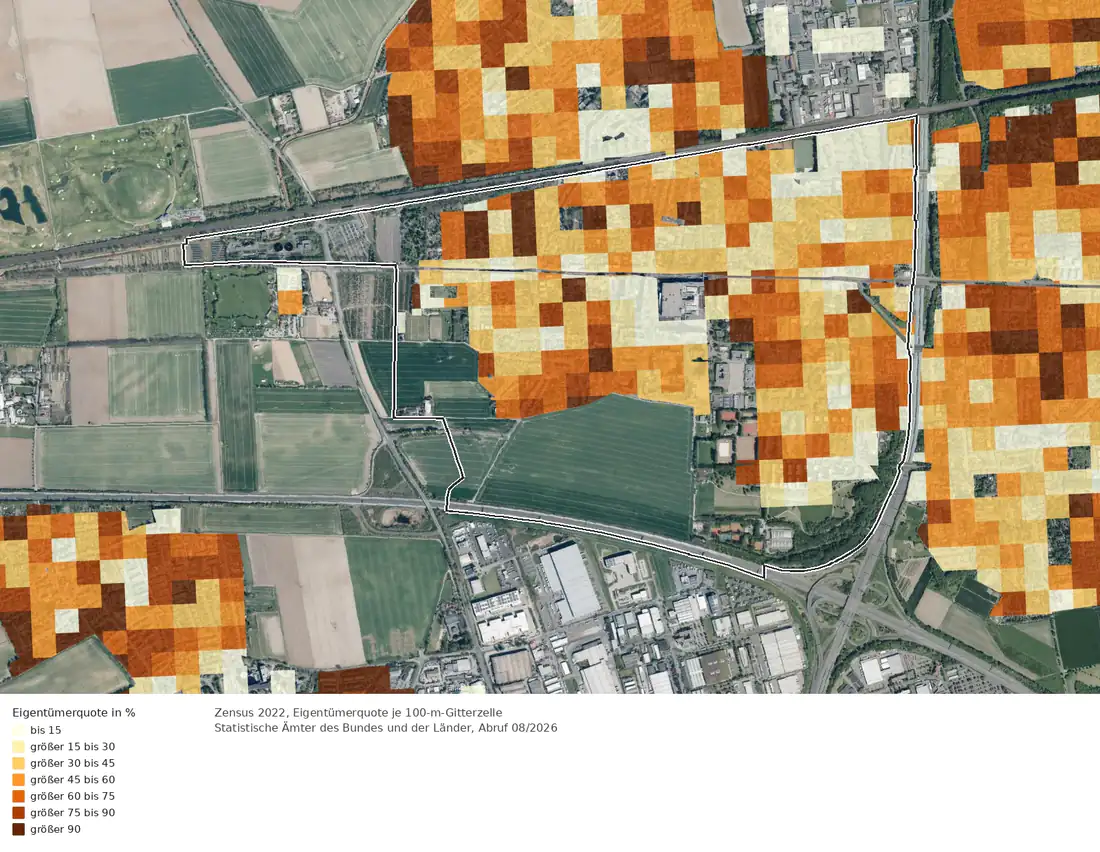
Task: Click the caption 'Zensus 2022, Eigentümerquote je 100-m-Gitterzelle'
Action: 358,712
